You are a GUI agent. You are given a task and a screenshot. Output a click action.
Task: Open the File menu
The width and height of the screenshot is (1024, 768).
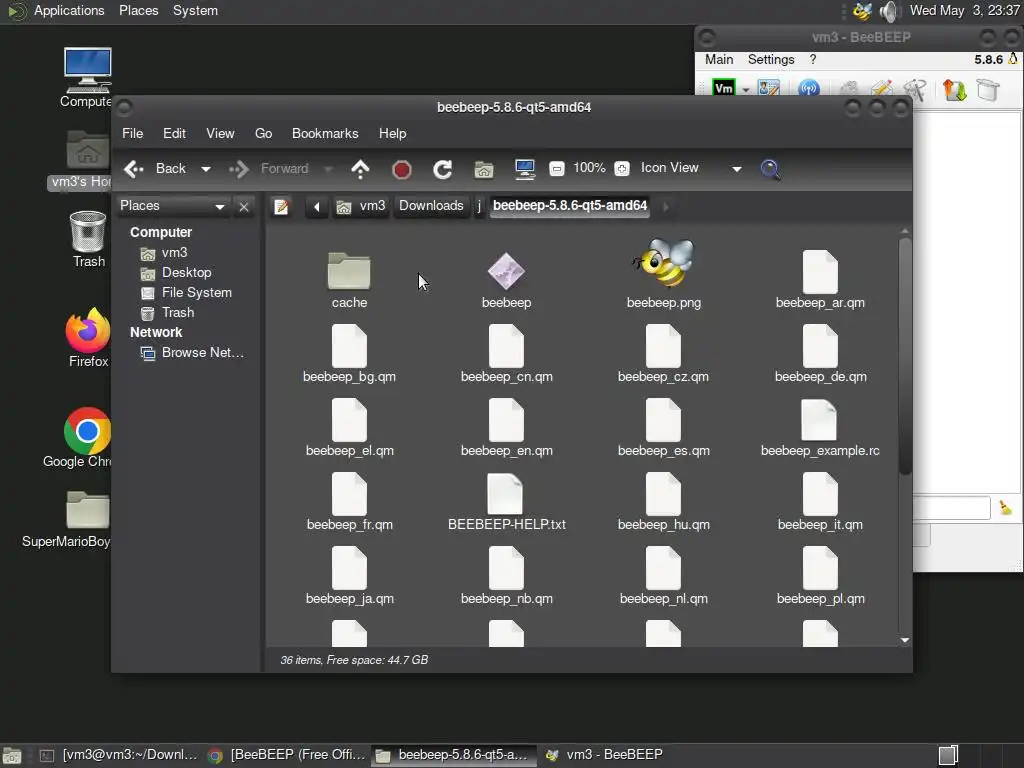133,133
